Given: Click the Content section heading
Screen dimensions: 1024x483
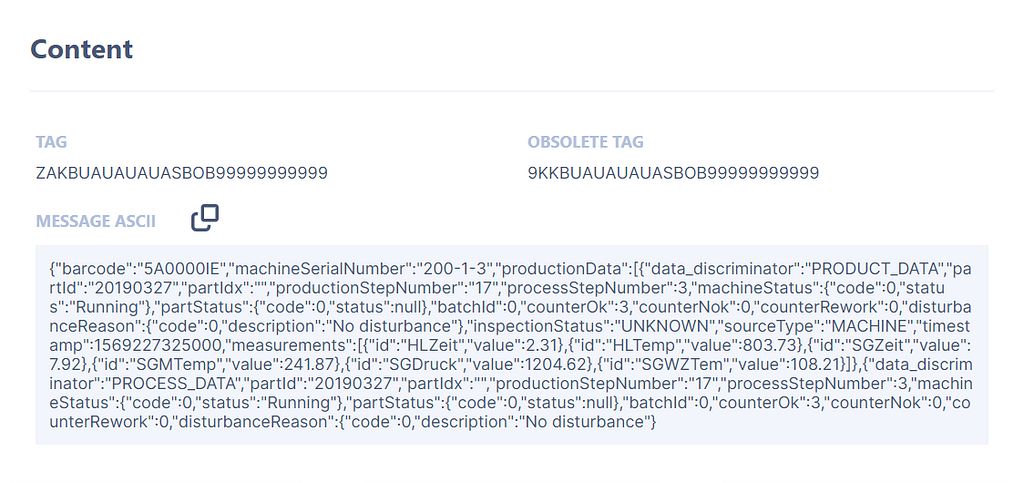Looking at the screenshot, I should click(81, 48).
